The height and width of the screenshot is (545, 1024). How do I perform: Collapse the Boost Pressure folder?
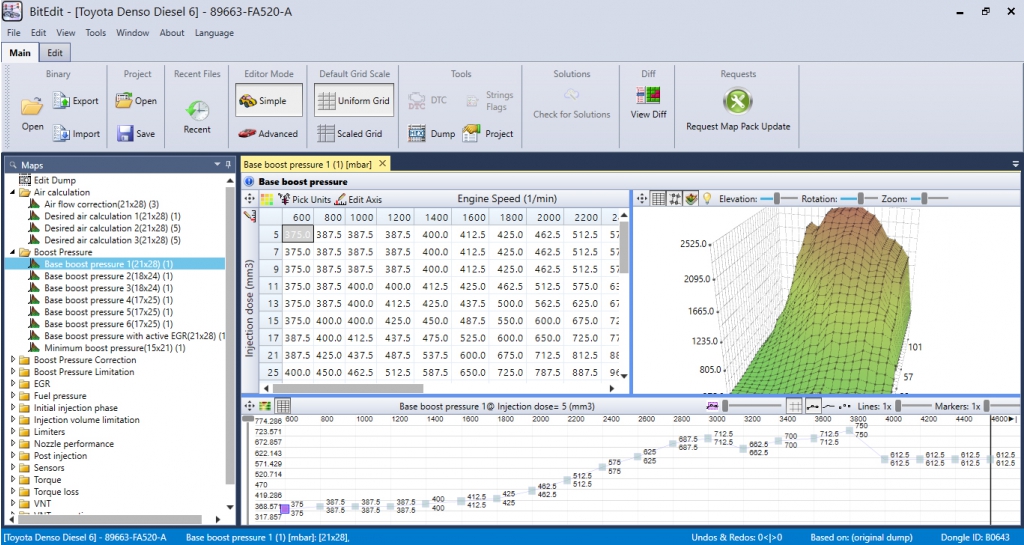point(12,252)
